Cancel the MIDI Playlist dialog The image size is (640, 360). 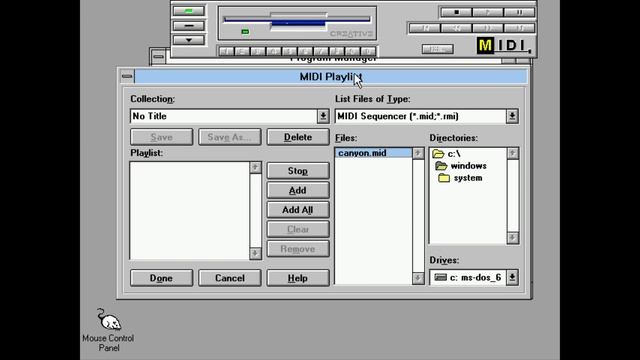(x=230, y=278)
